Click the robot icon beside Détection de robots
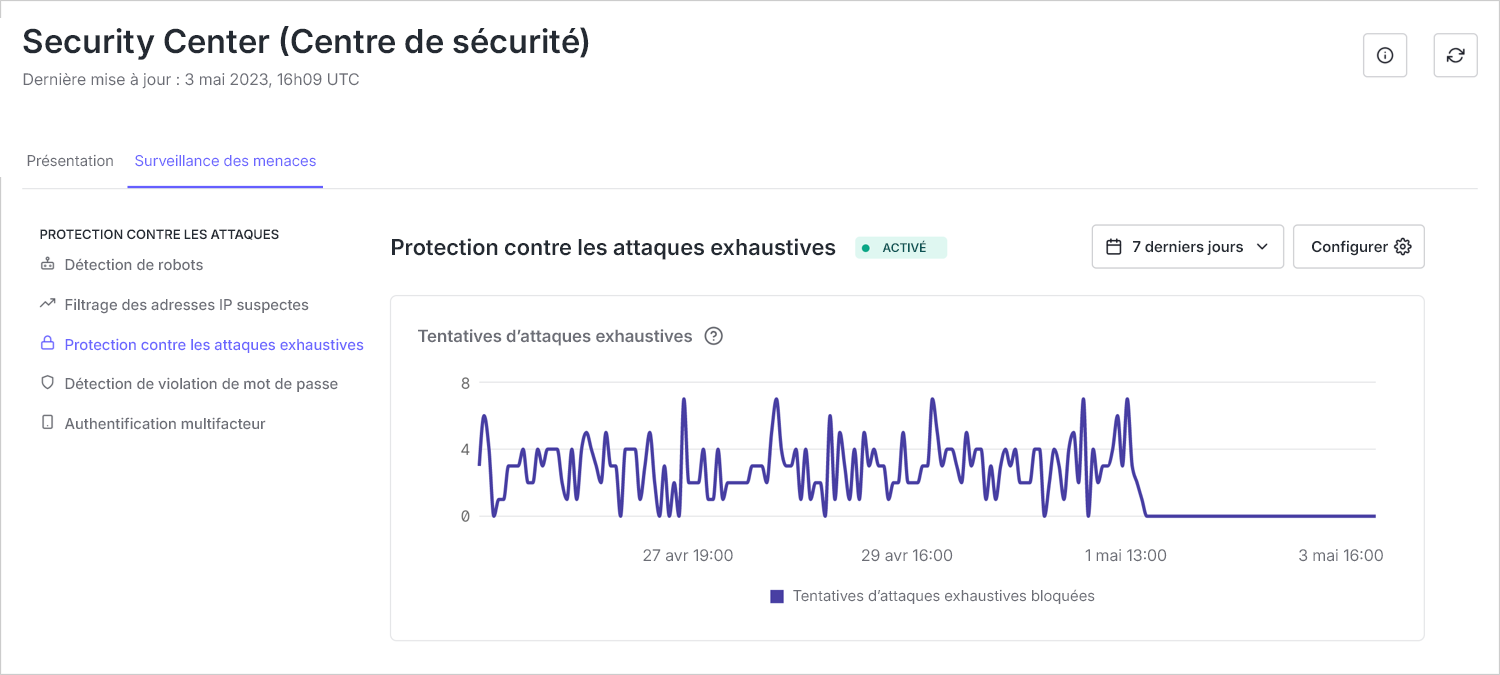 click(47, 265)
